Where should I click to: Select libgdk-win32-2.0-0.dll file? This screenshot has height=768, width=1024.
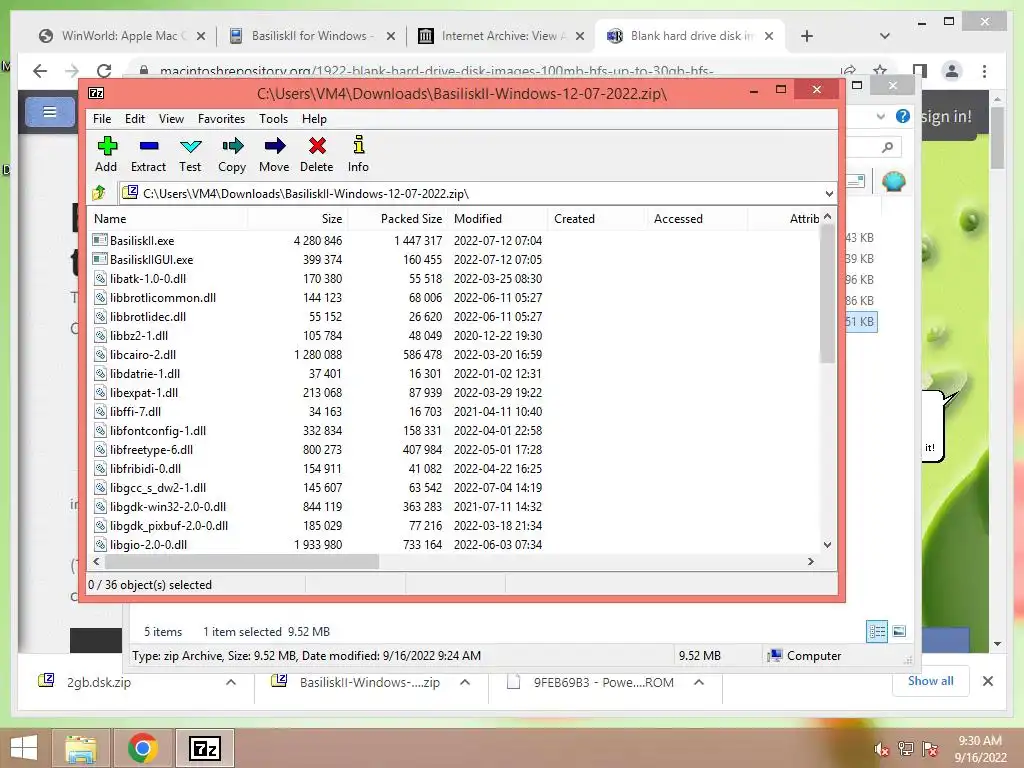tap(168, 506)
